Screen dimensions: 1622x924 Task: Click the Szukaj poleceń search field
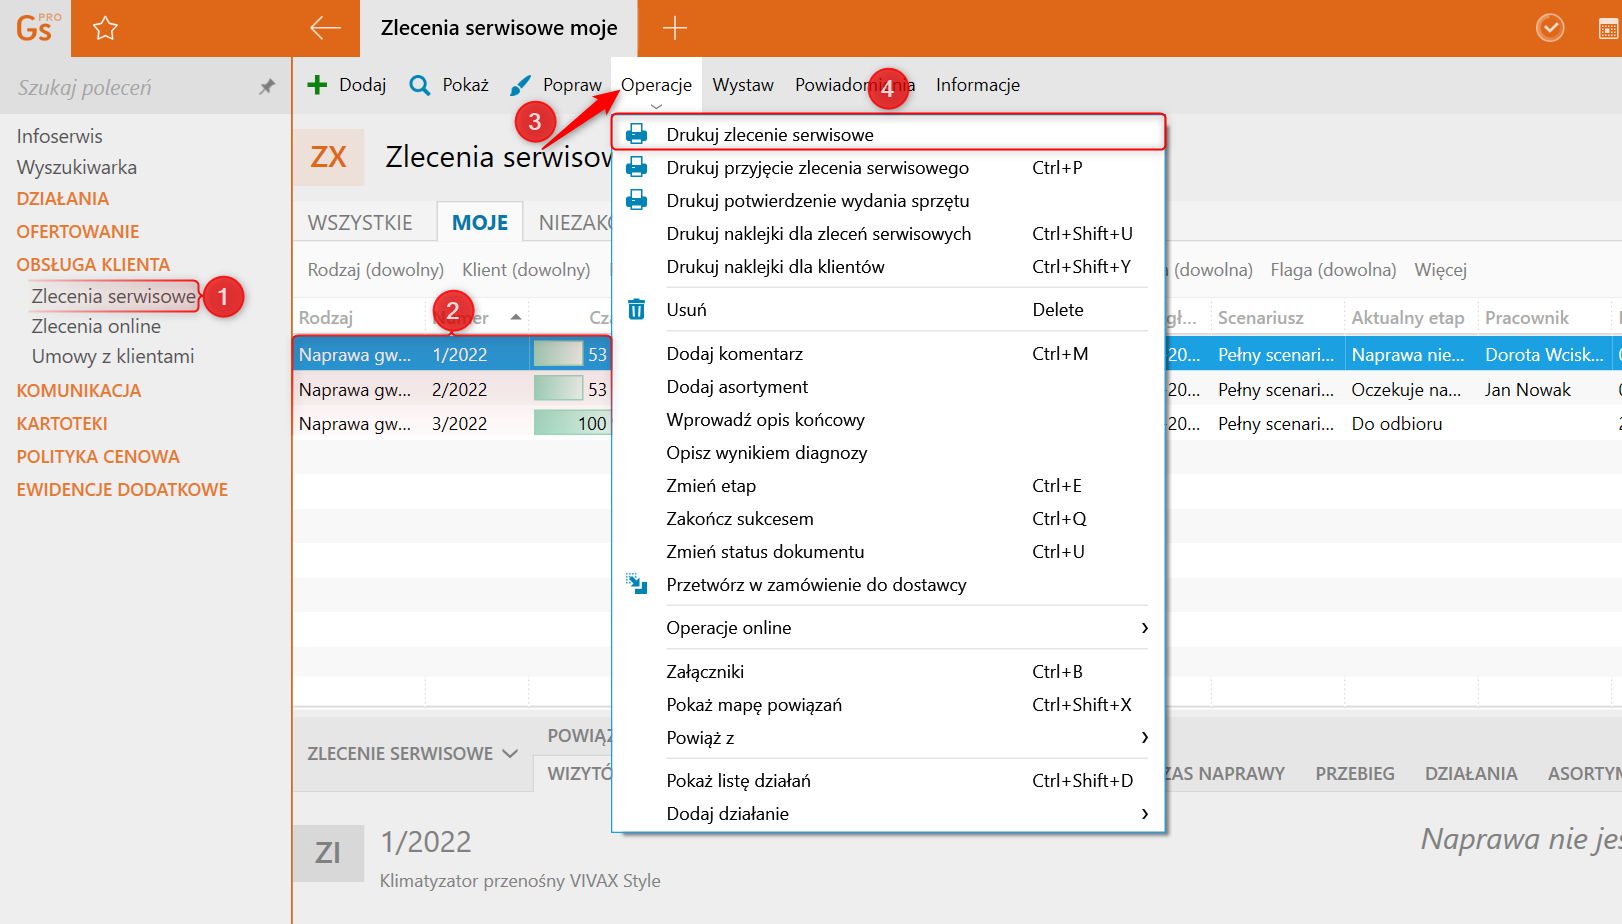(130, 87)
